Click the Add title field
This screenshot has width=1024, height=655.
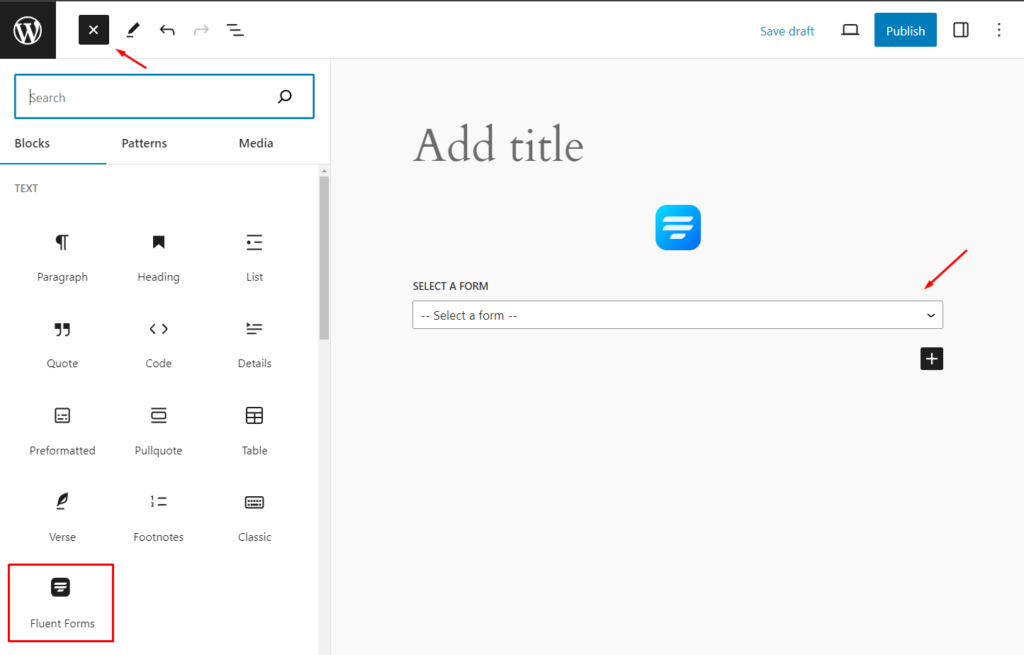coord(498,145)
